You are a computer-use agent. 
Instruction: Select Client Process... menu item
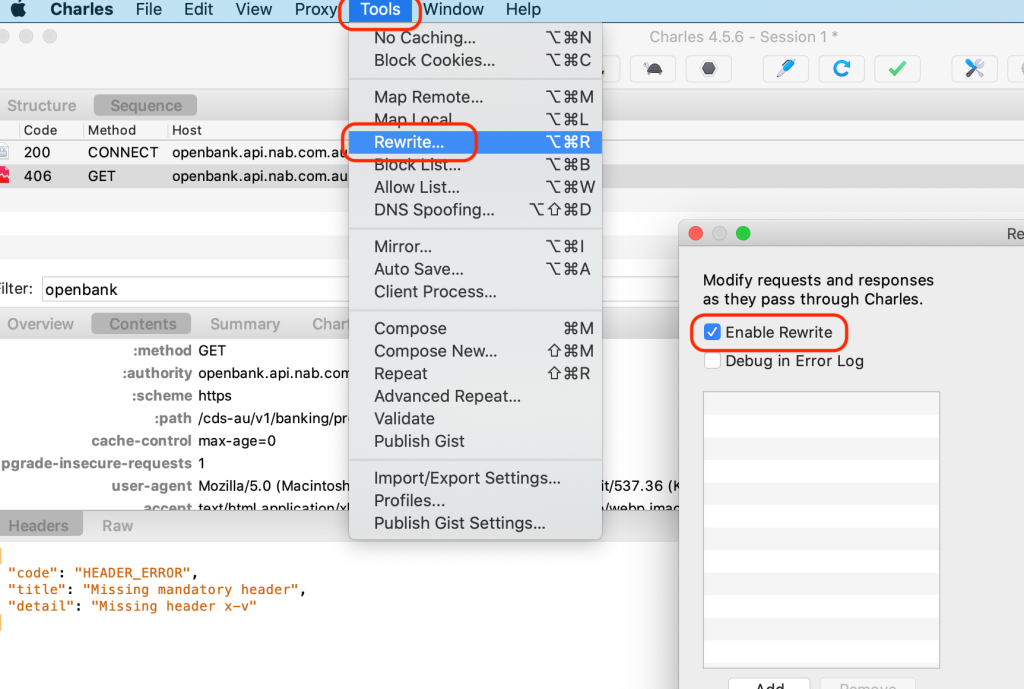pyautogui.click(x=475, y=292)
